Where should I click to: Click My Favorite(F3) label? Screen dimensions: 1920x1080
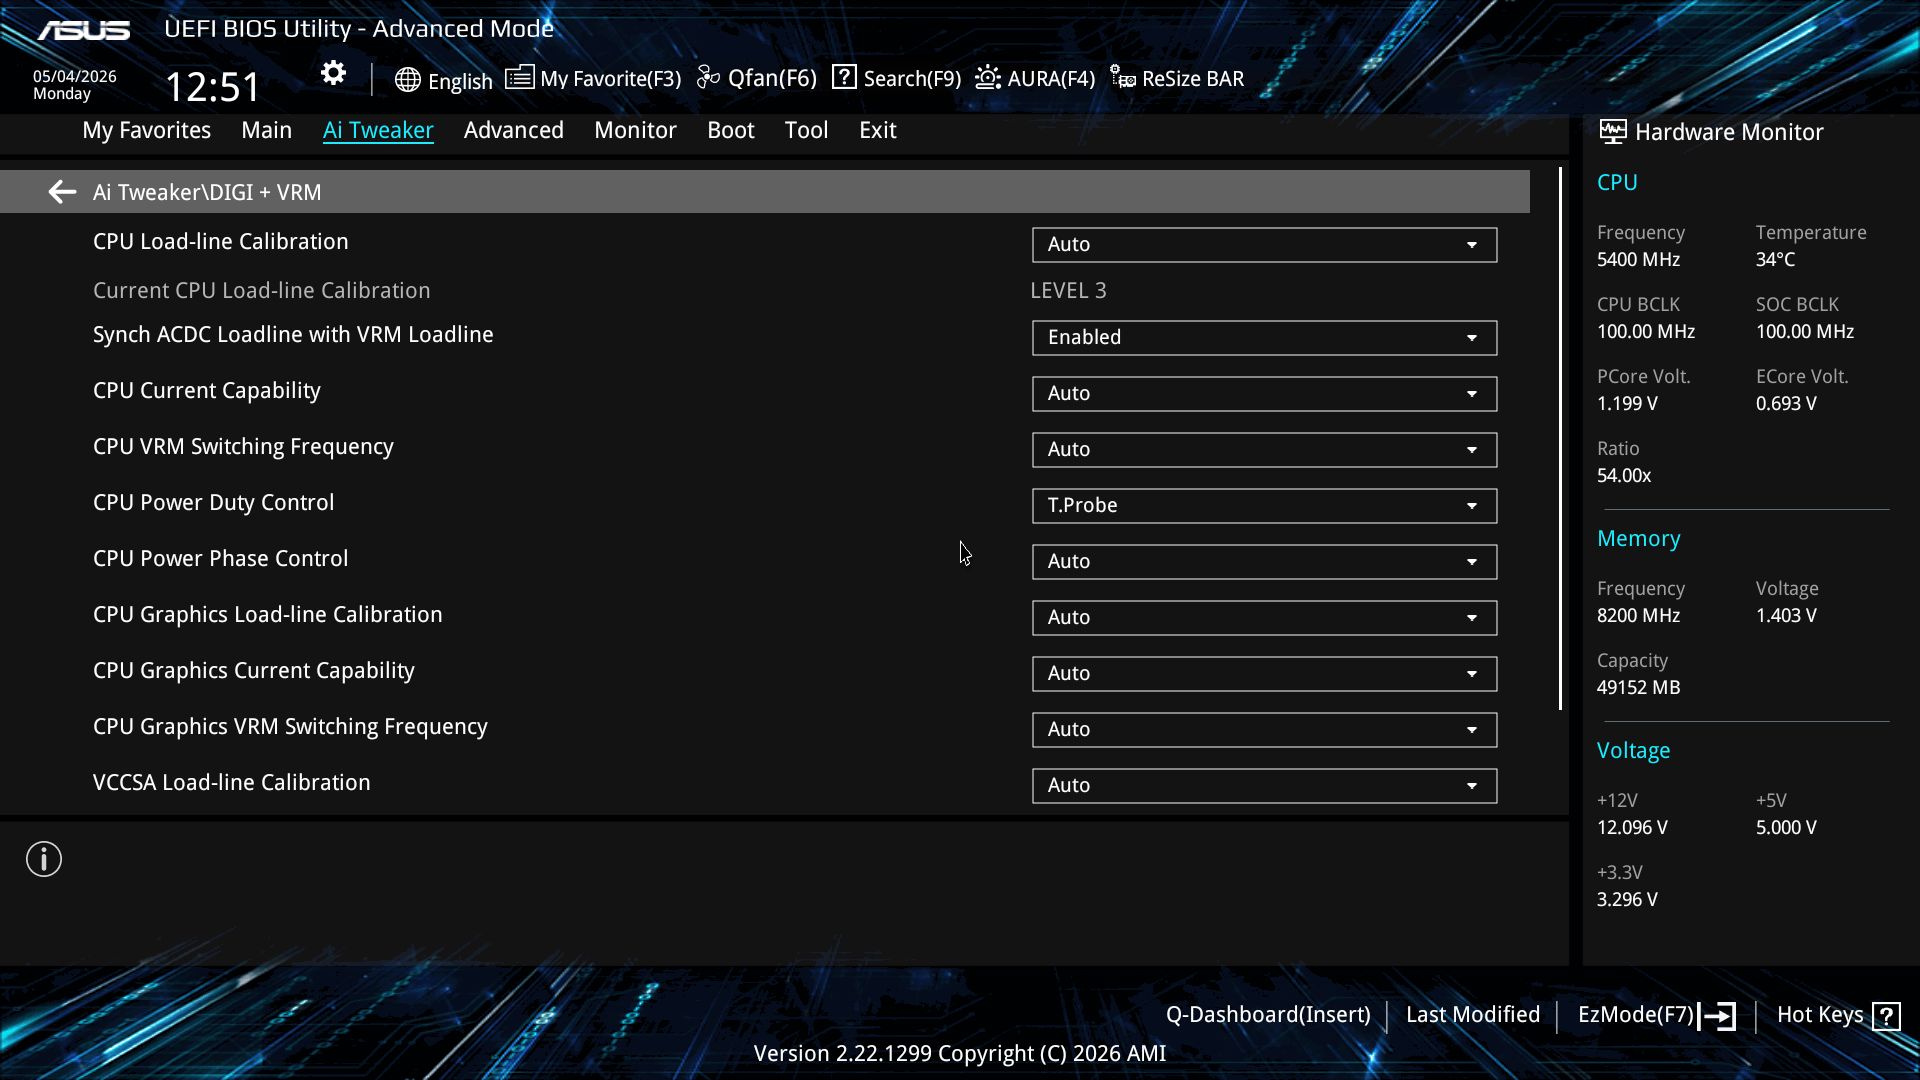[x=610, y=79]
